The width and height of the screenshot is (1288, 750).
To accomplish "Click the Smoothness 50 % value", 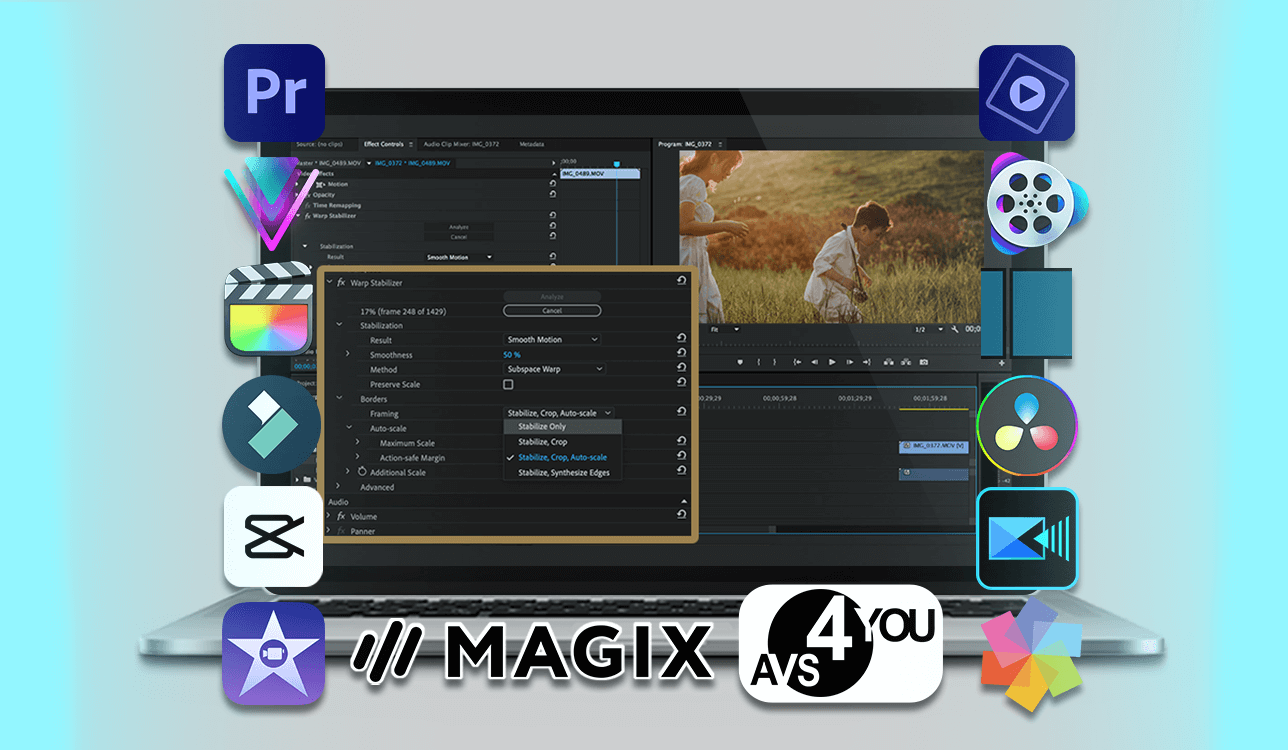I will [512, 355].
